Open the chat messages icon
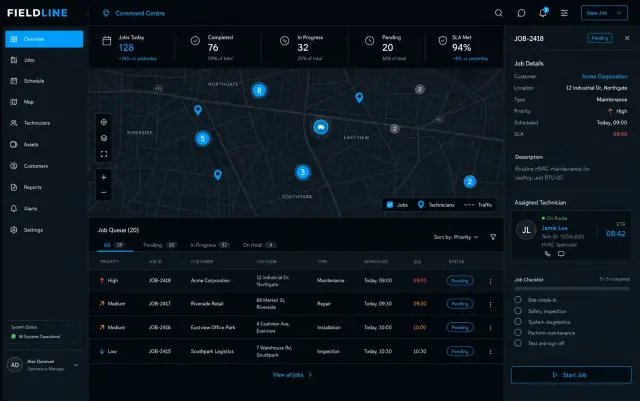The height and width of the screenshot is (401, 640). [x=521, y=13]
